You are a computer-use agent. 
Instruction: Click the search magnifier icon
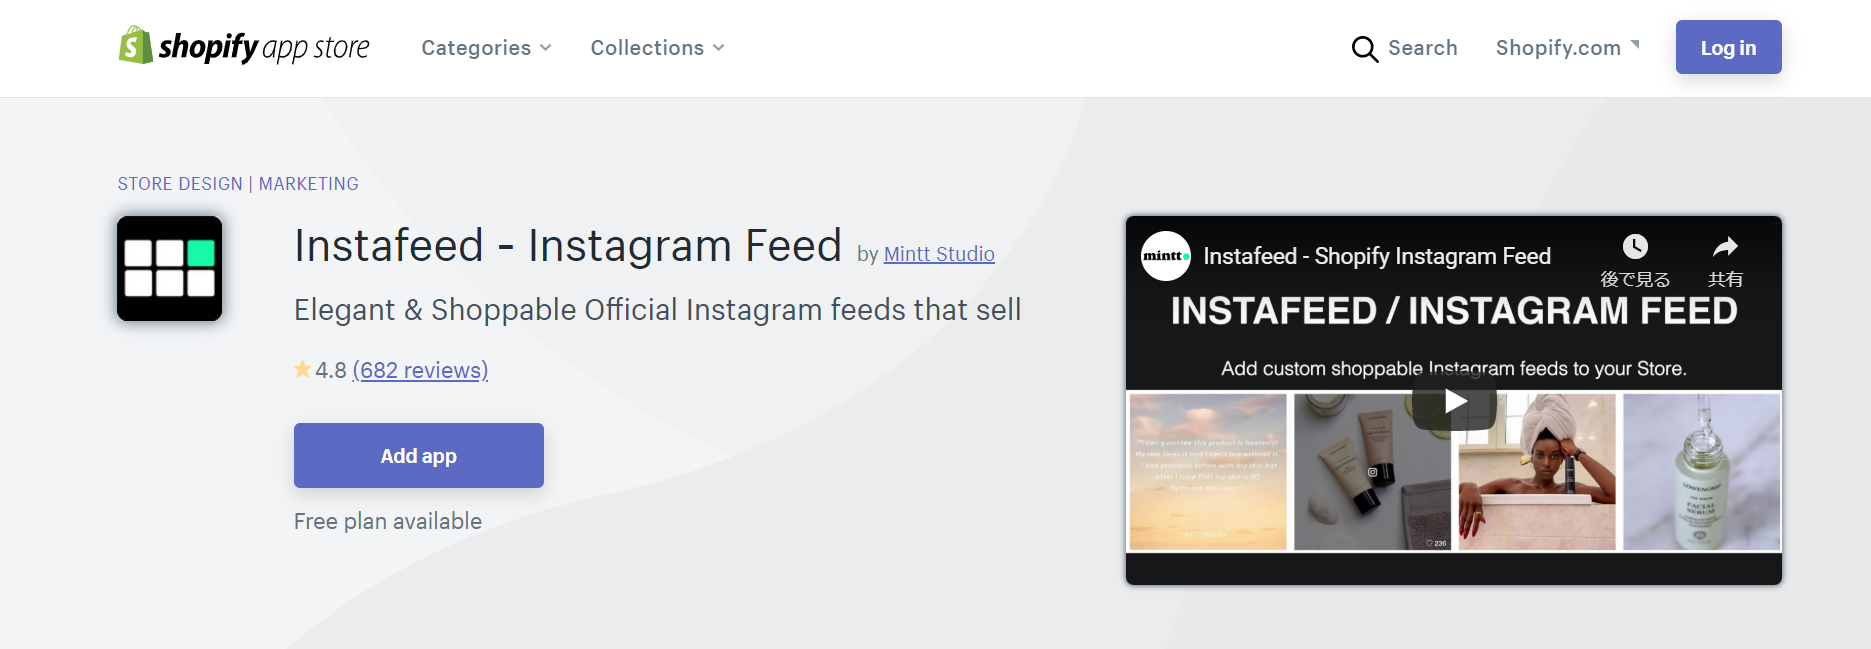pos(1364,49)
